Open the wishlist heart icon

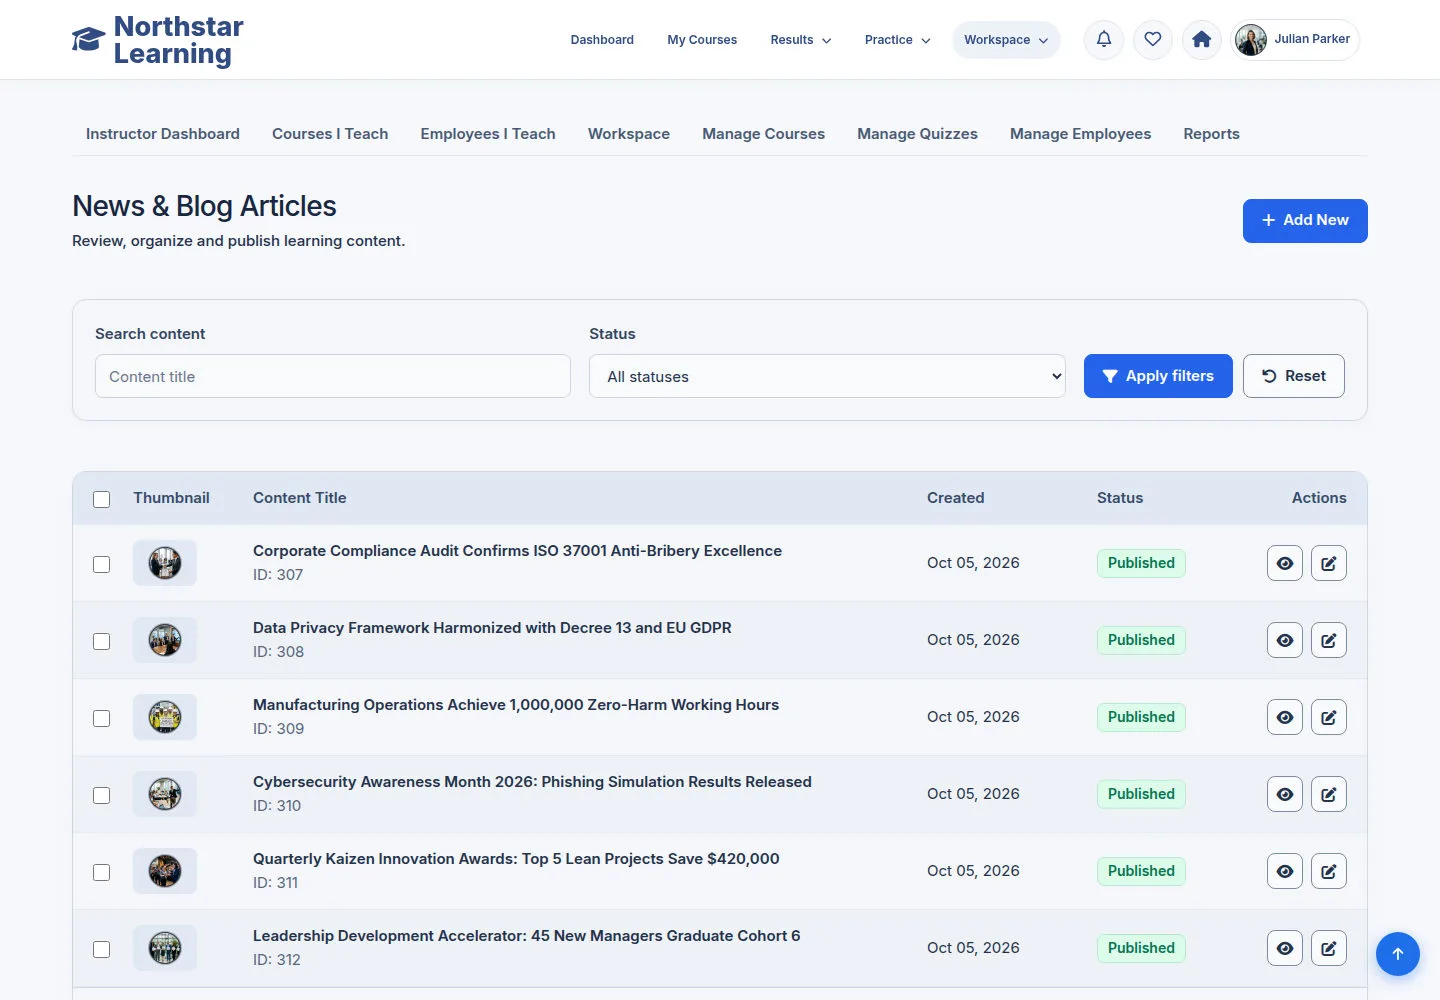pyautogui.click(x=1153, y=40)
